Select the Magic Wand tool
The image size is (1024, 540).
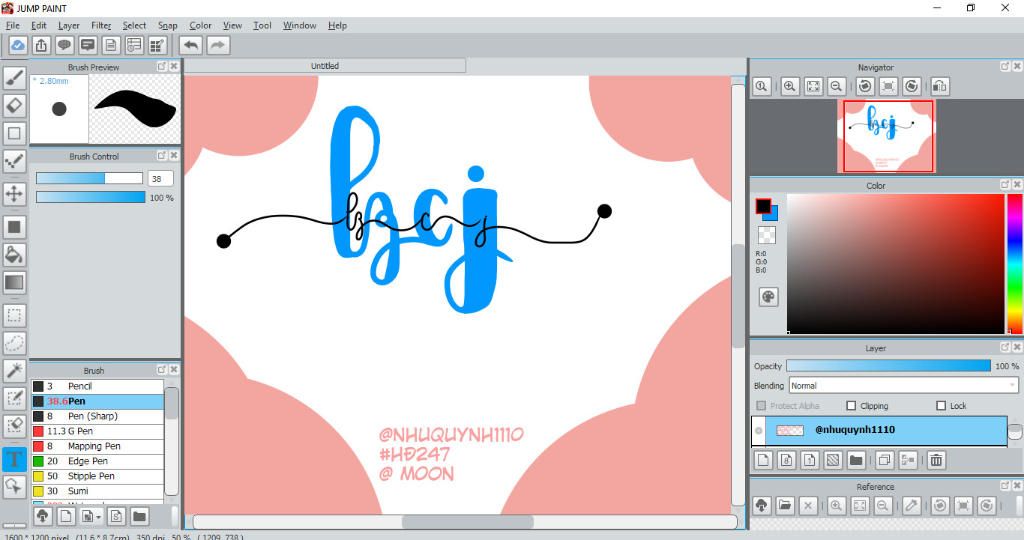[14, 370]
